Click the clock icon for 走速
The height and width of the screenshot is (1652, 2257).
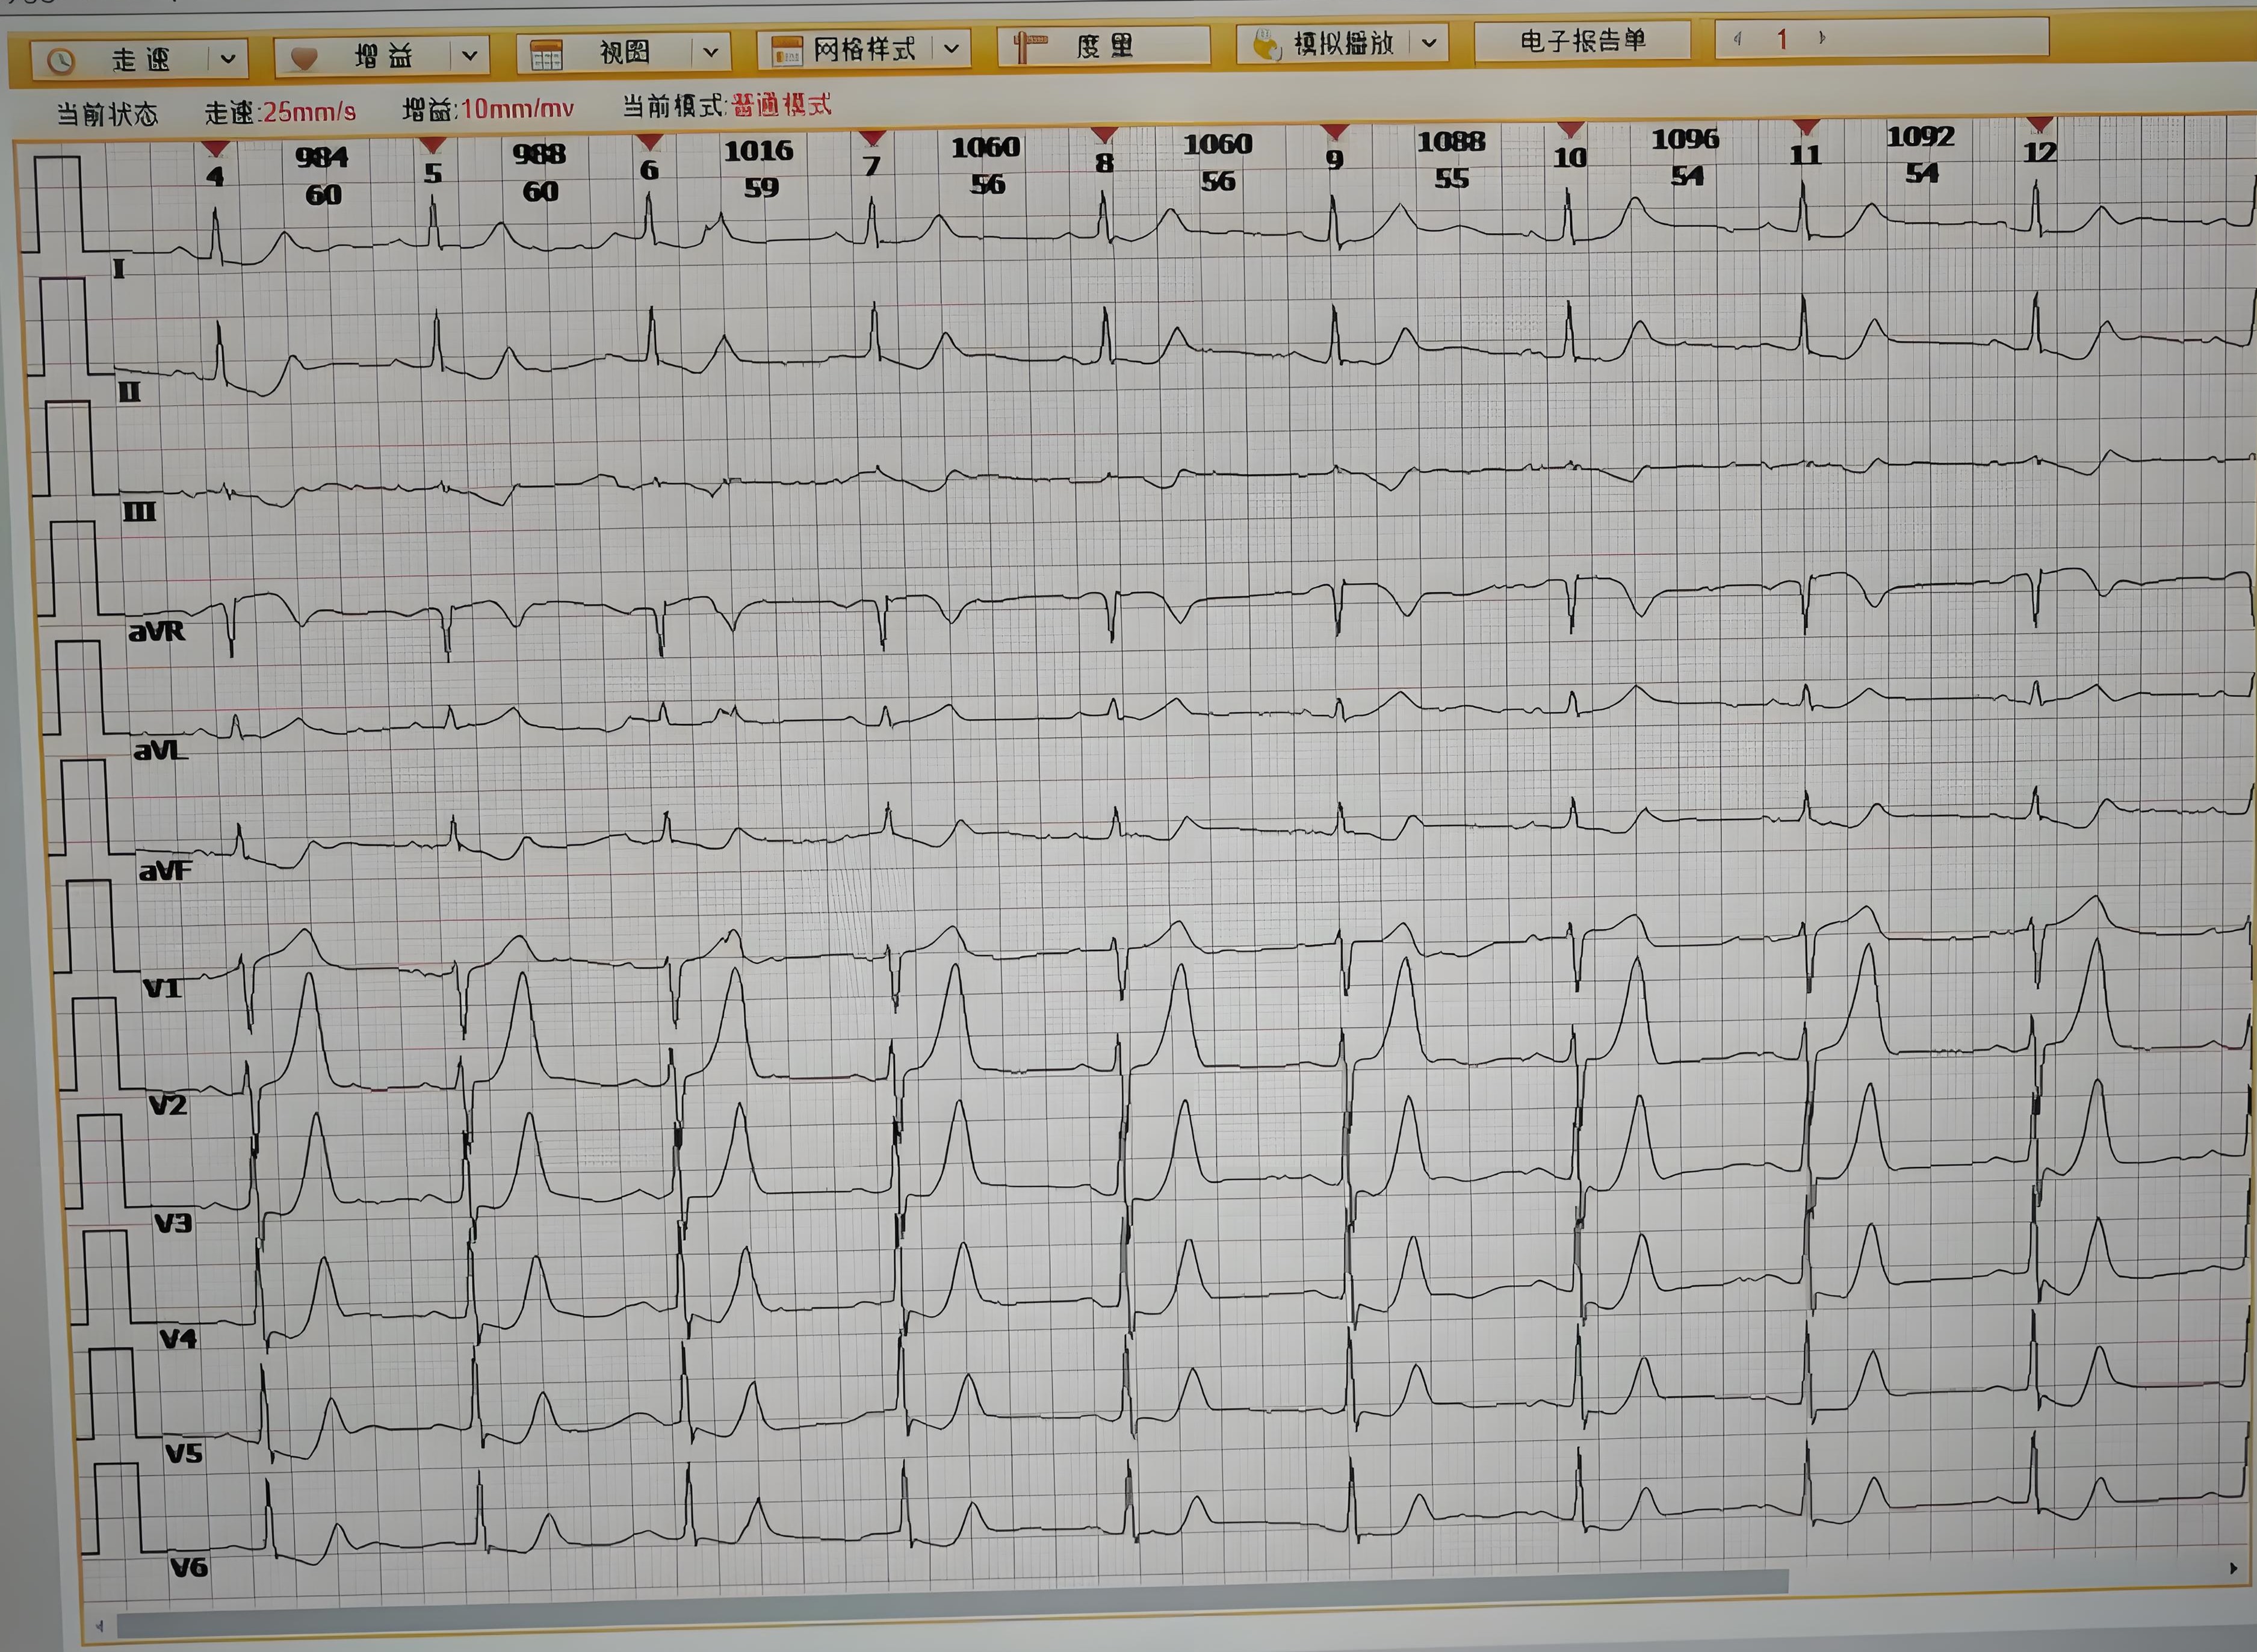coord(62,61)
